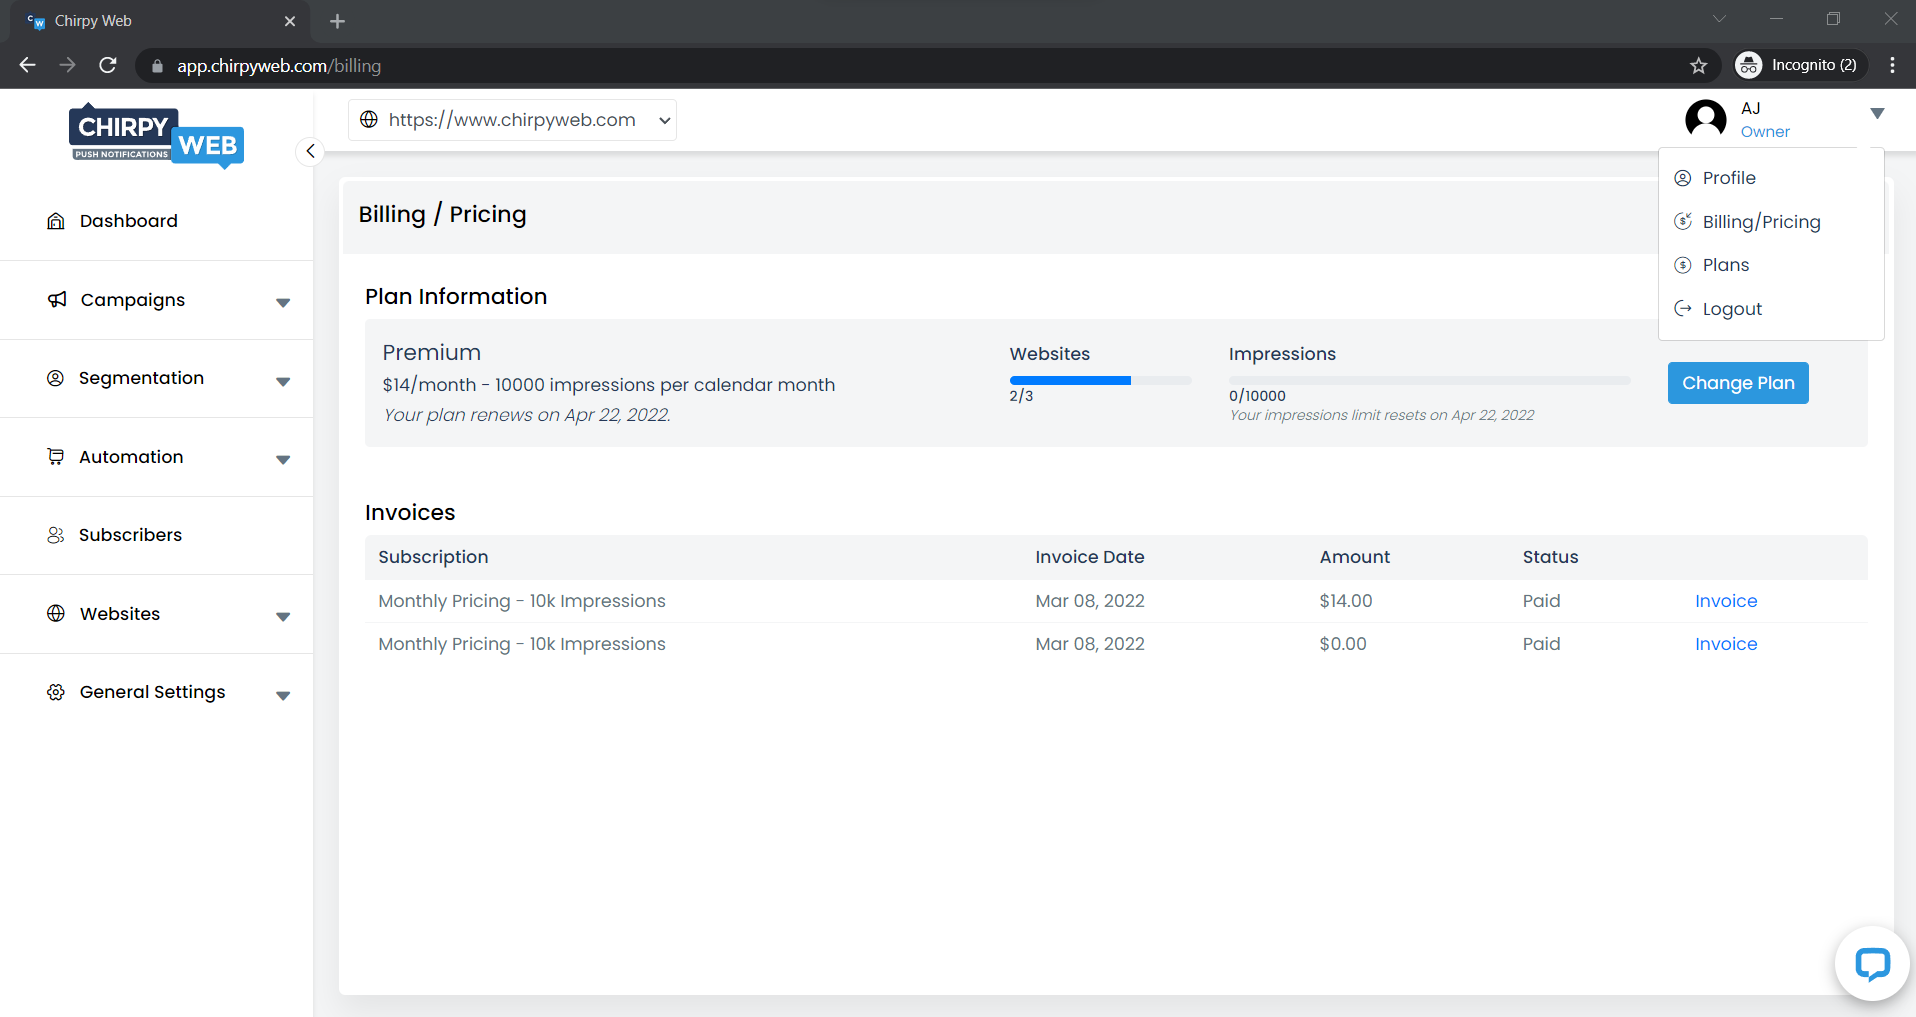
Task: Go back in browser history
Action: (27, 65)
